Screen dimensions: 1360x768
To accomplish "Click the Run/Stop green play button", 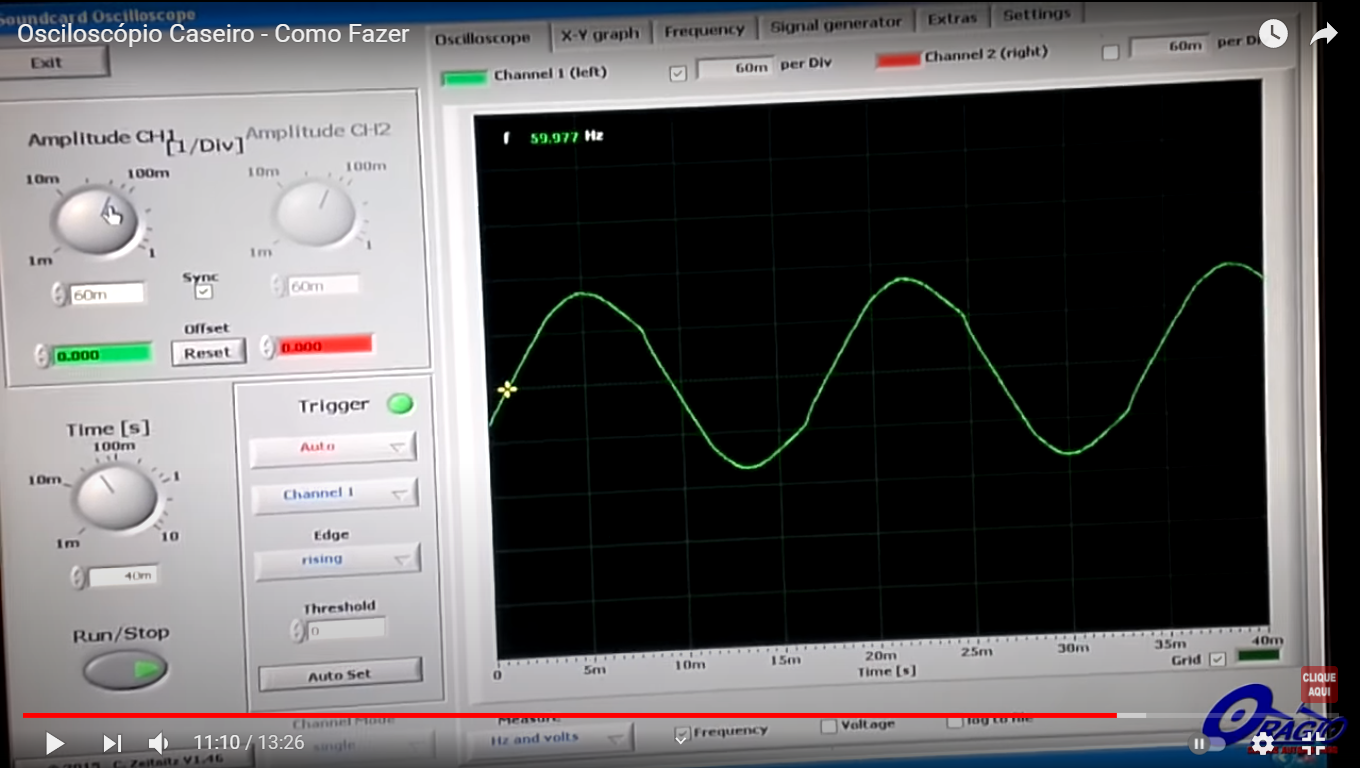I will point(125,670).
